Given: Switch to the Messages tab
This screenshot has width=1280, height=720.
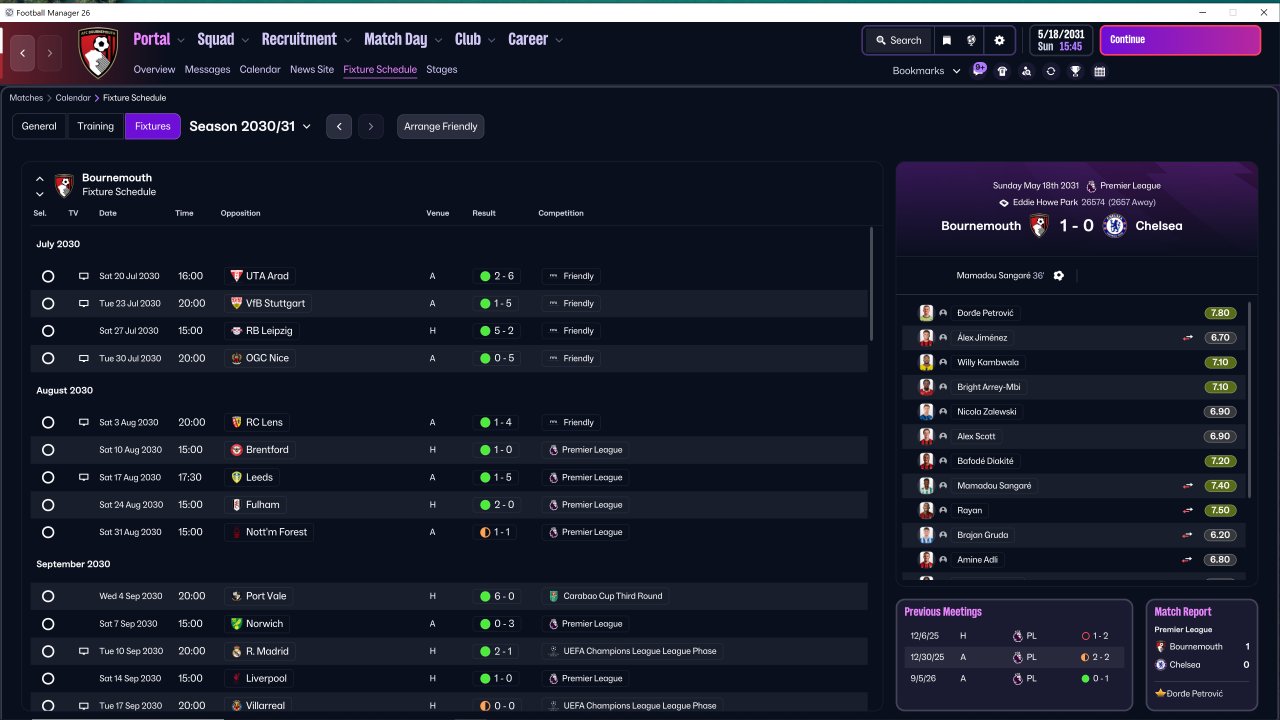Looking at the screenshot, I should pyautogui.click(x=207, y=70).
